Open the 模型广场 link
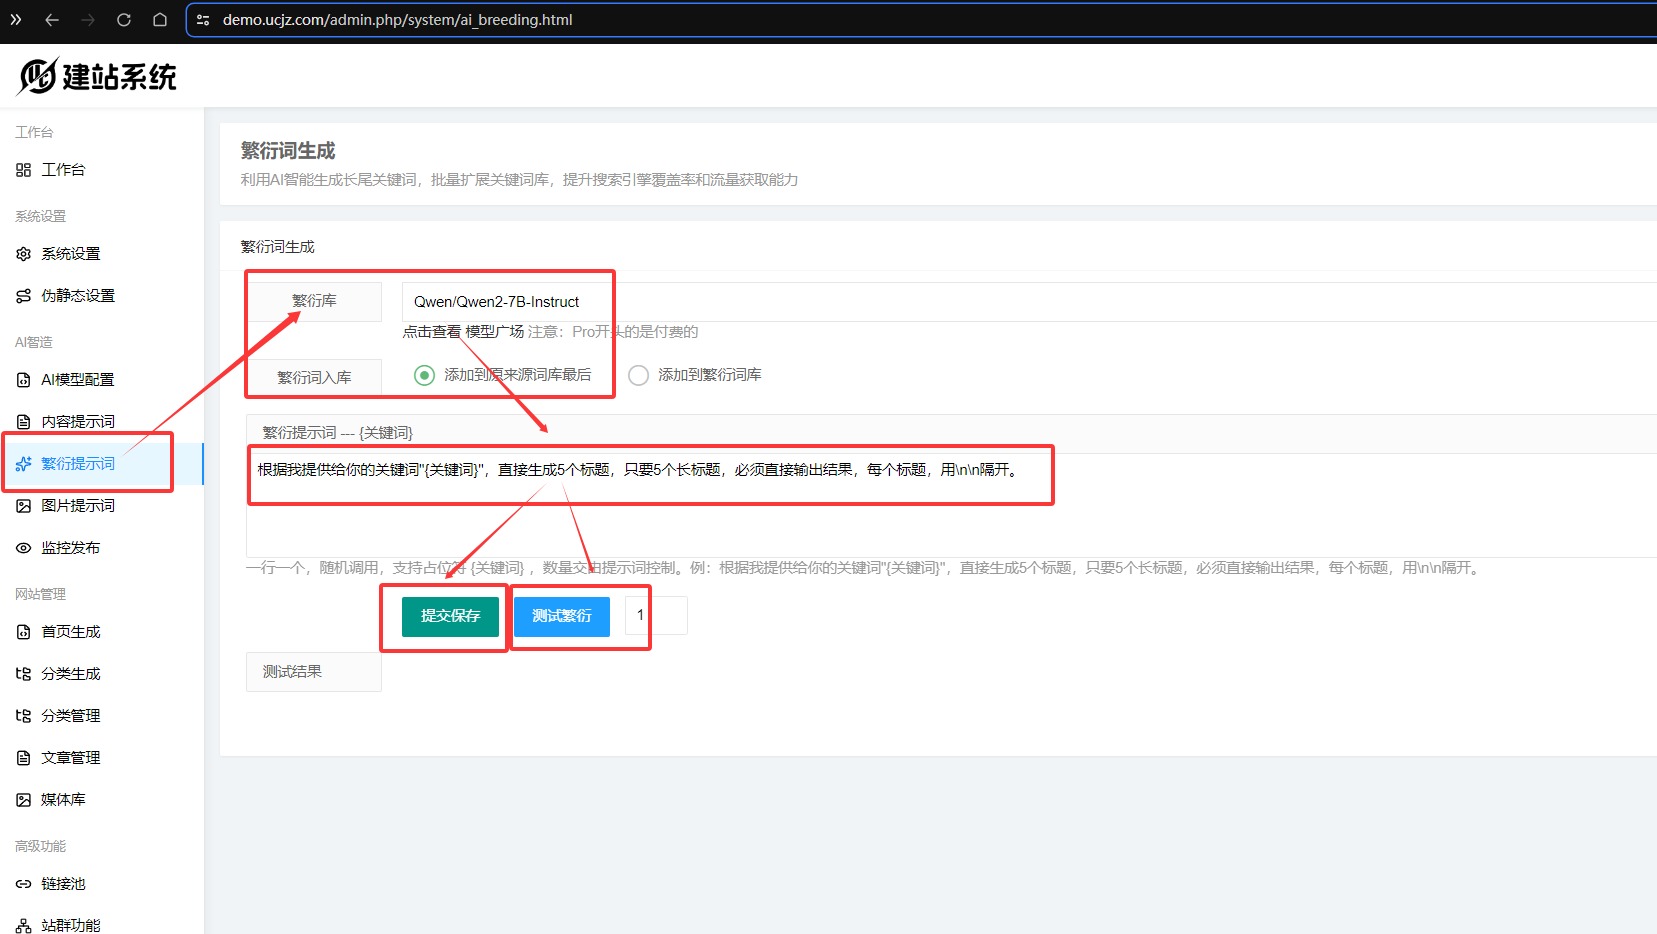 [x=494, y=332]
